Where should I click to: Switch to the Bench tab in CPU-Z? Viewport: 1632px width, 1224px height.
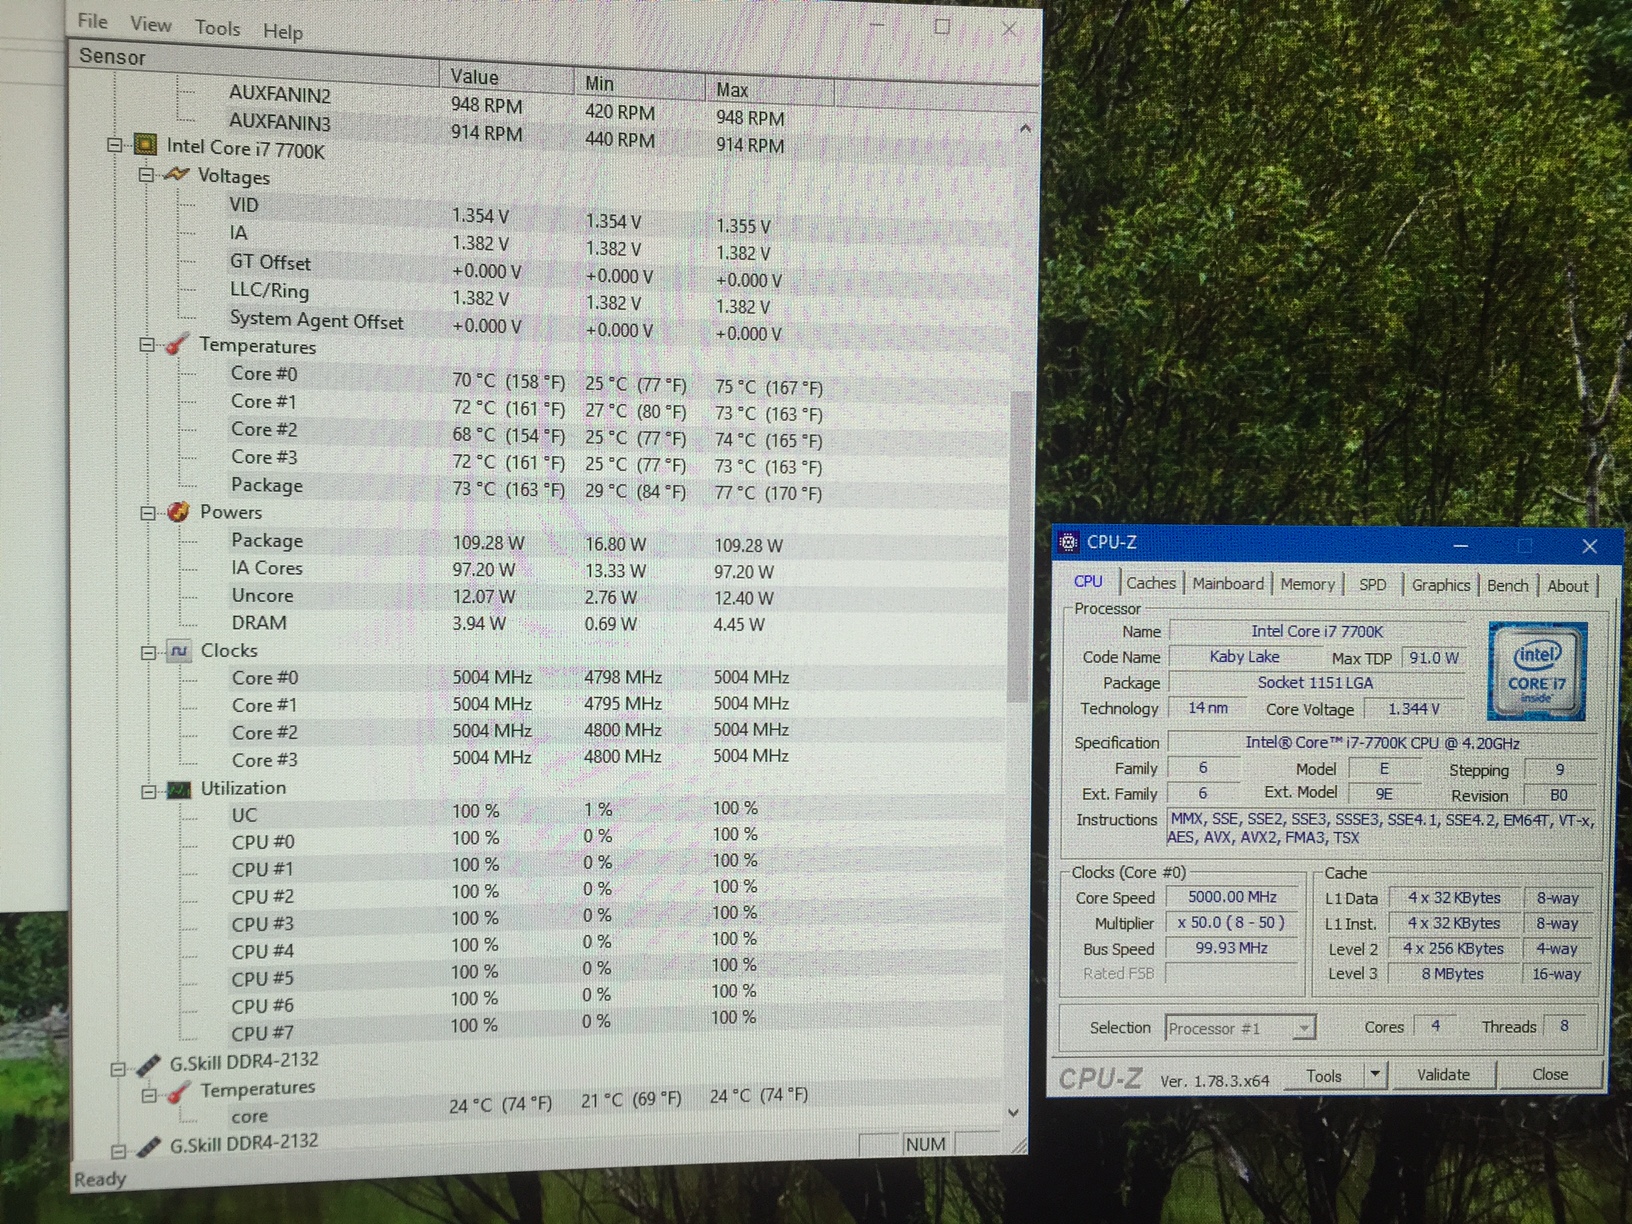coord(1507,586)
